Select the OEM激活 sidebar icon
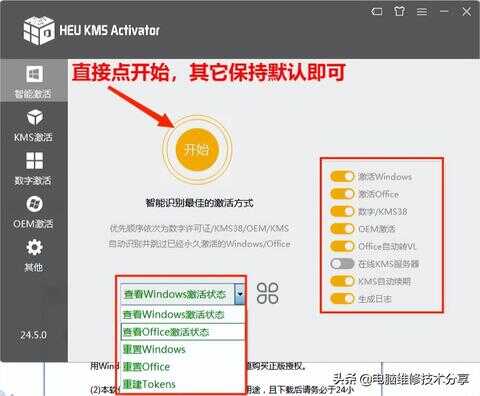The image size is (480, 396). 34,204
